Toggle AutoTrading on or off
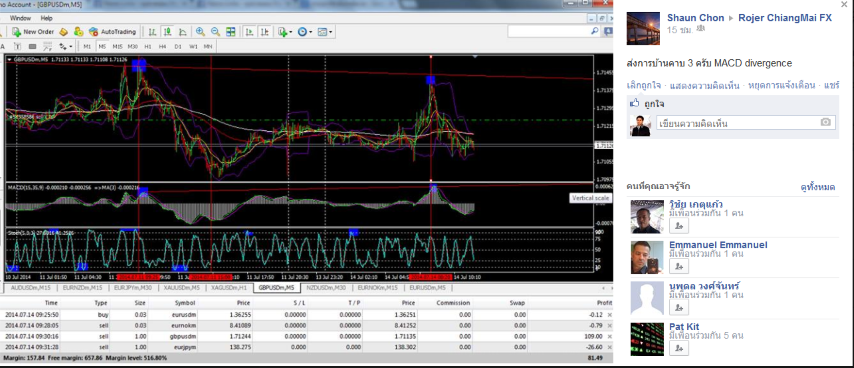The height and width of the screenshot is (368, 854). (112, 32)
